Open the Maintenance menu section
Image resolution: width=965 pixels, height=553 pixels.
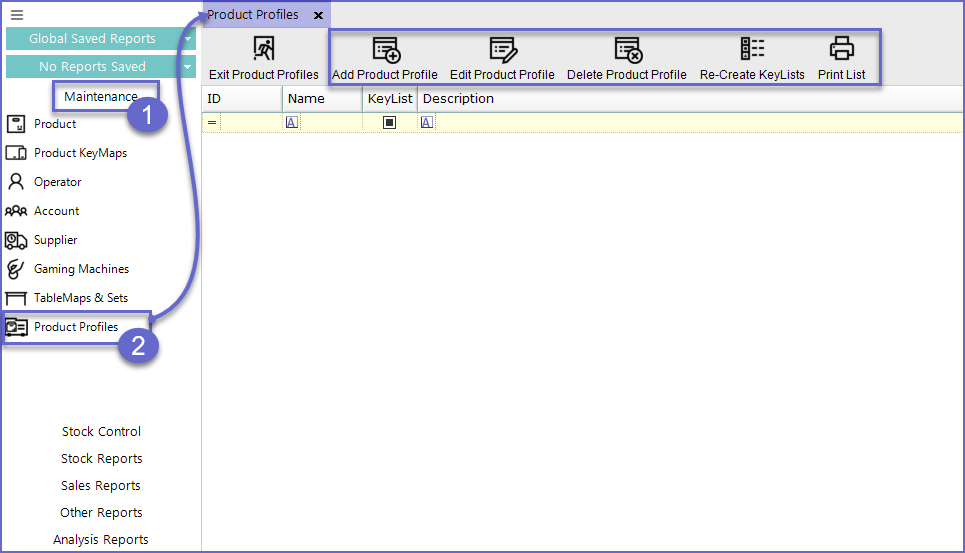(100, 97)
